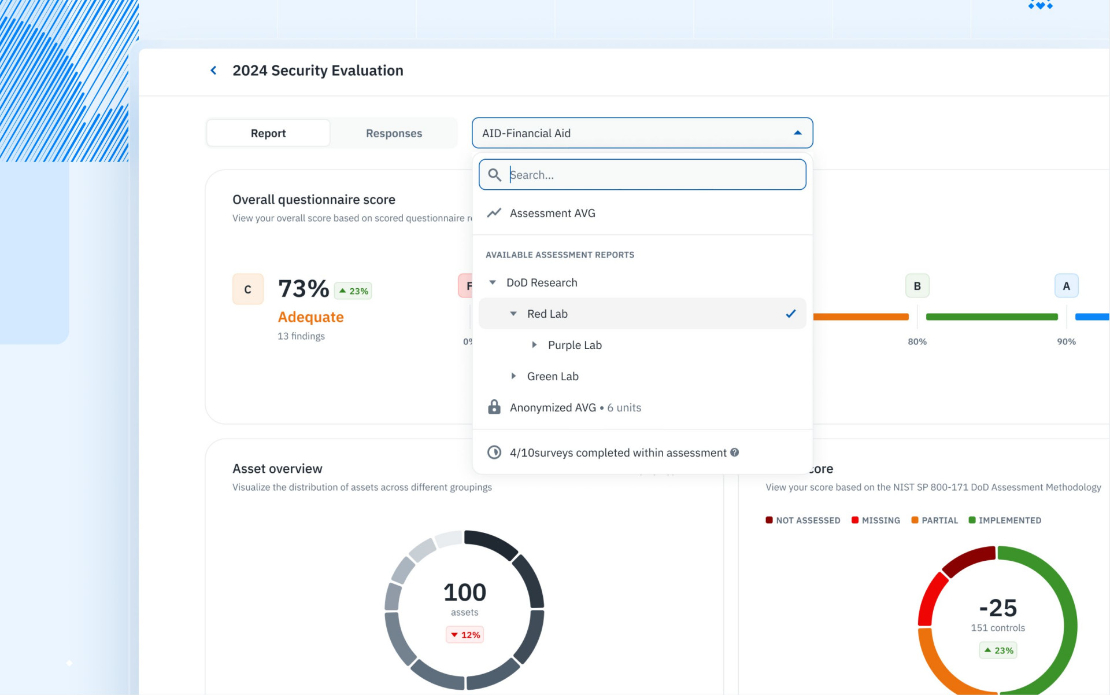Expand the Green Lab tree arrow
This screenshot has height=695, width=1110.
tap(513, 376)
